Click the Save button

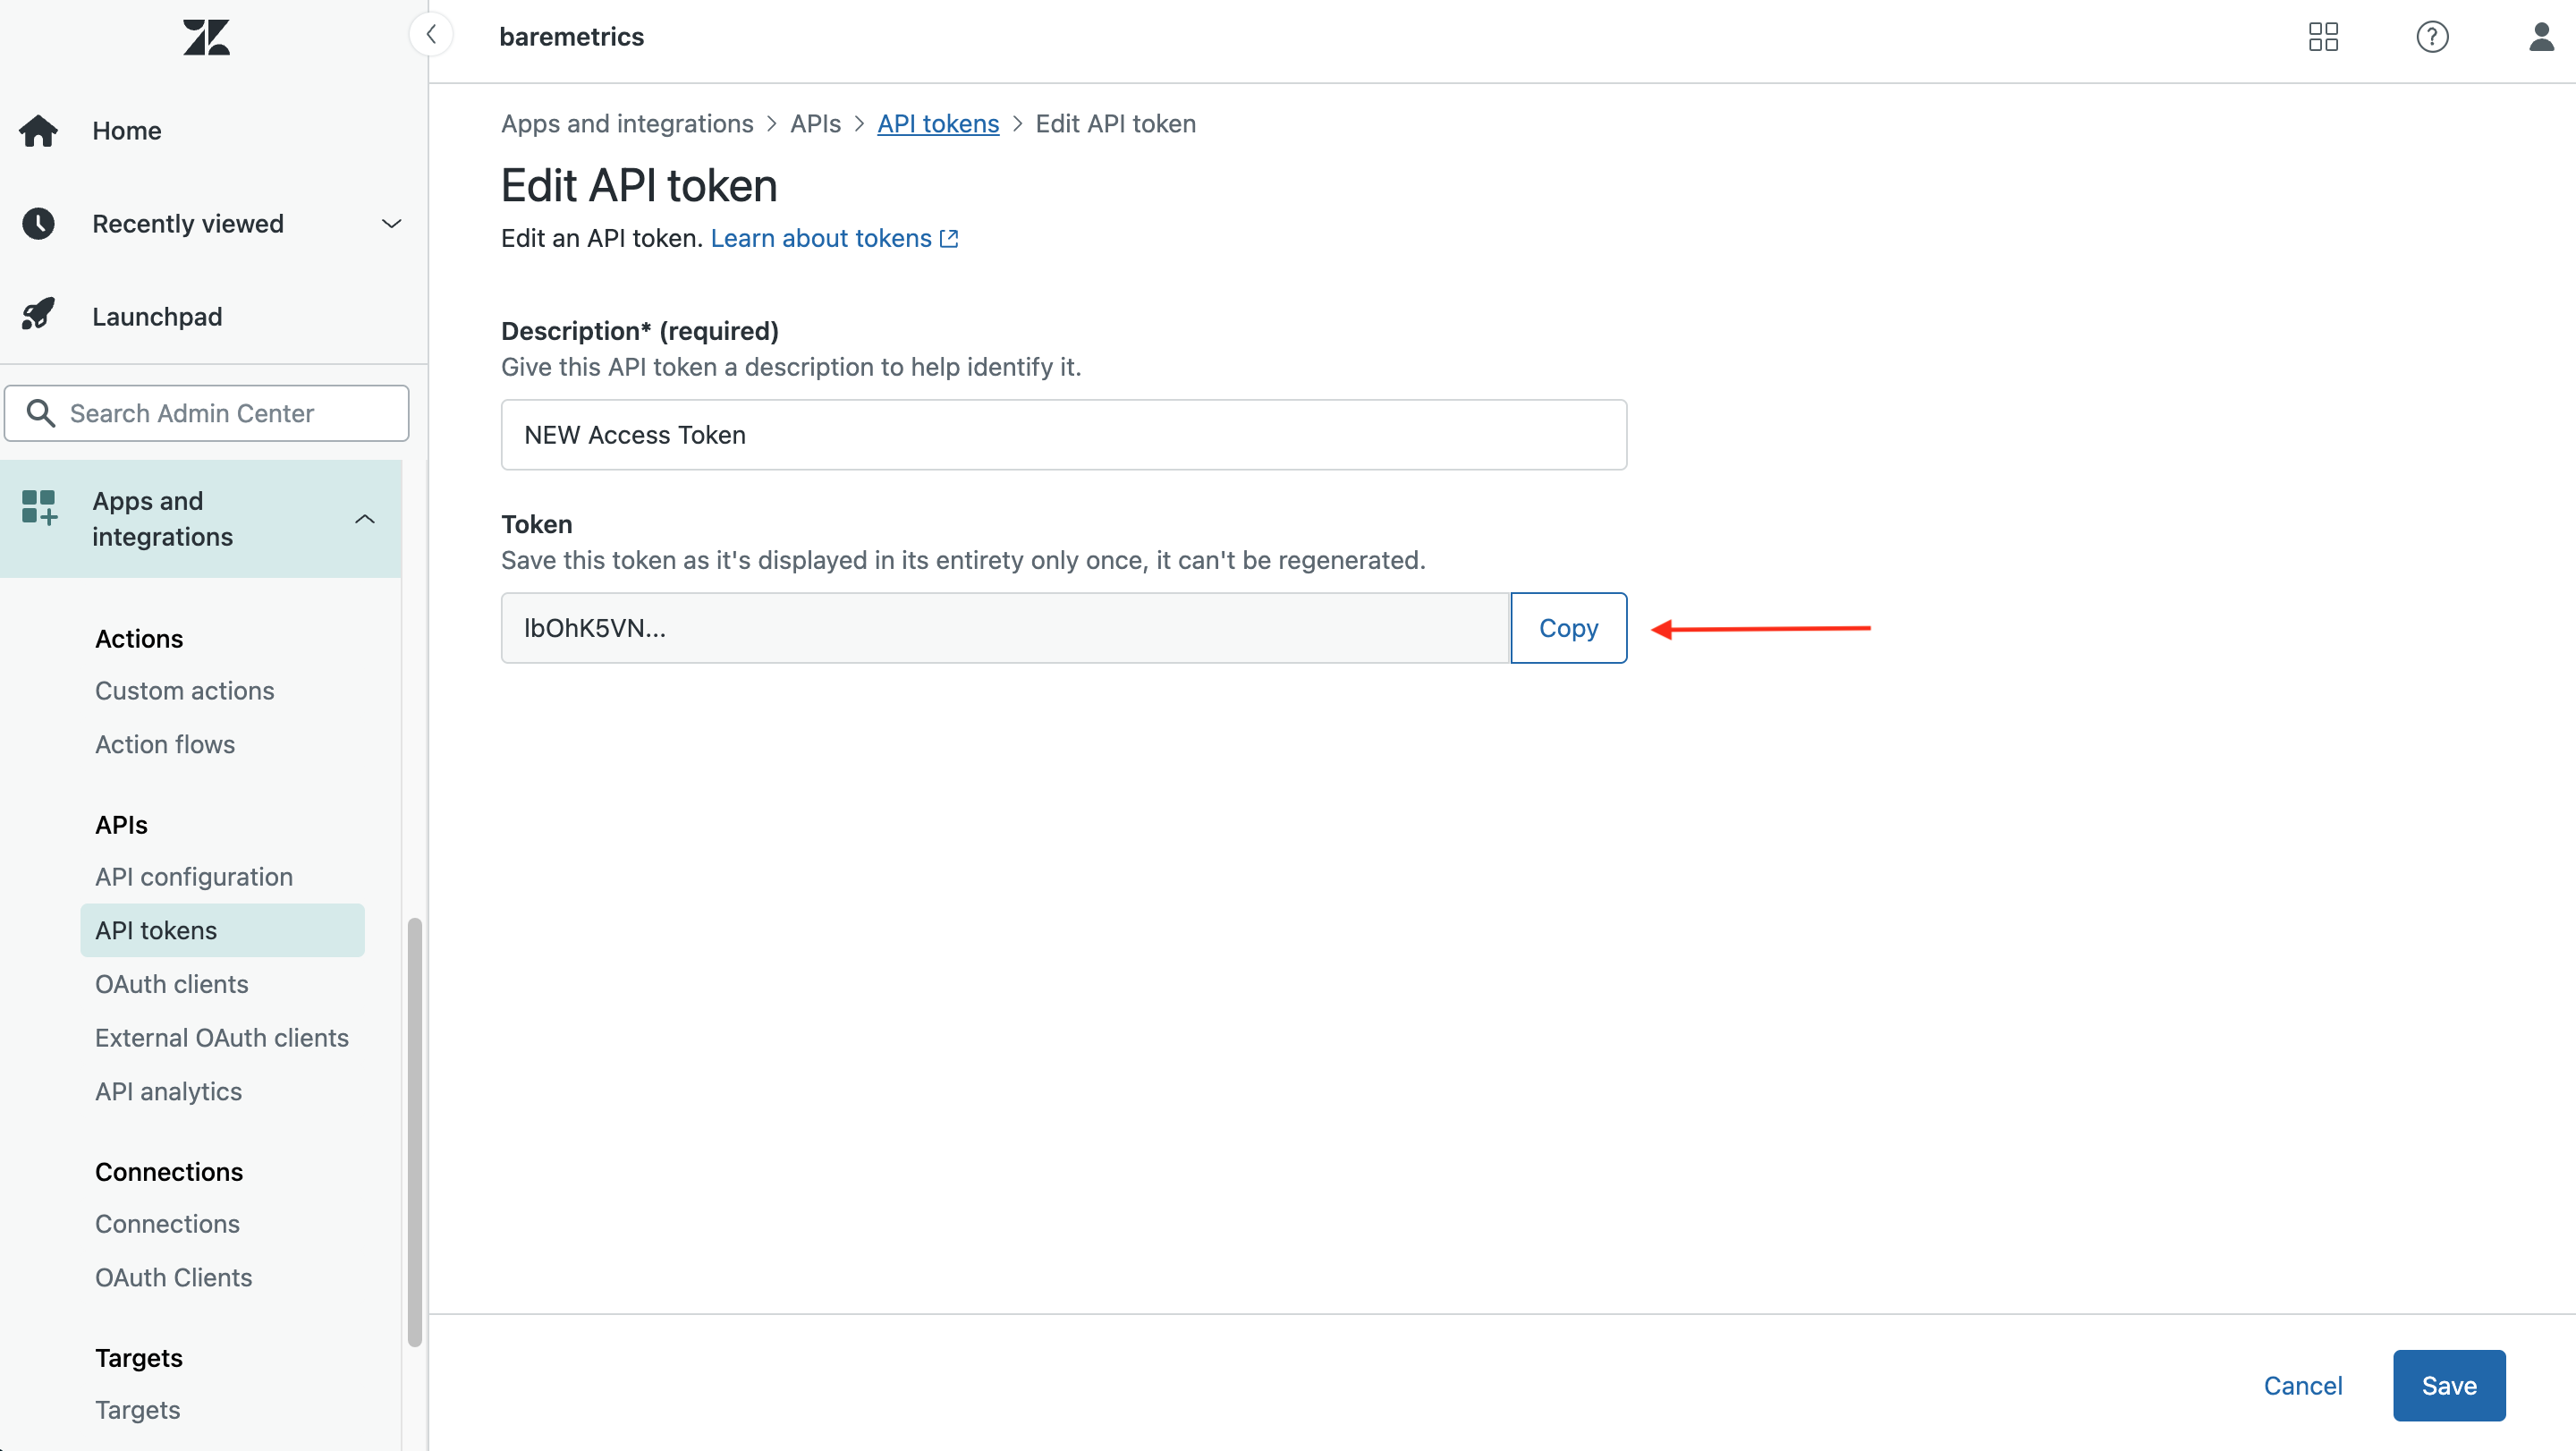click(x=2448, y=1385)
